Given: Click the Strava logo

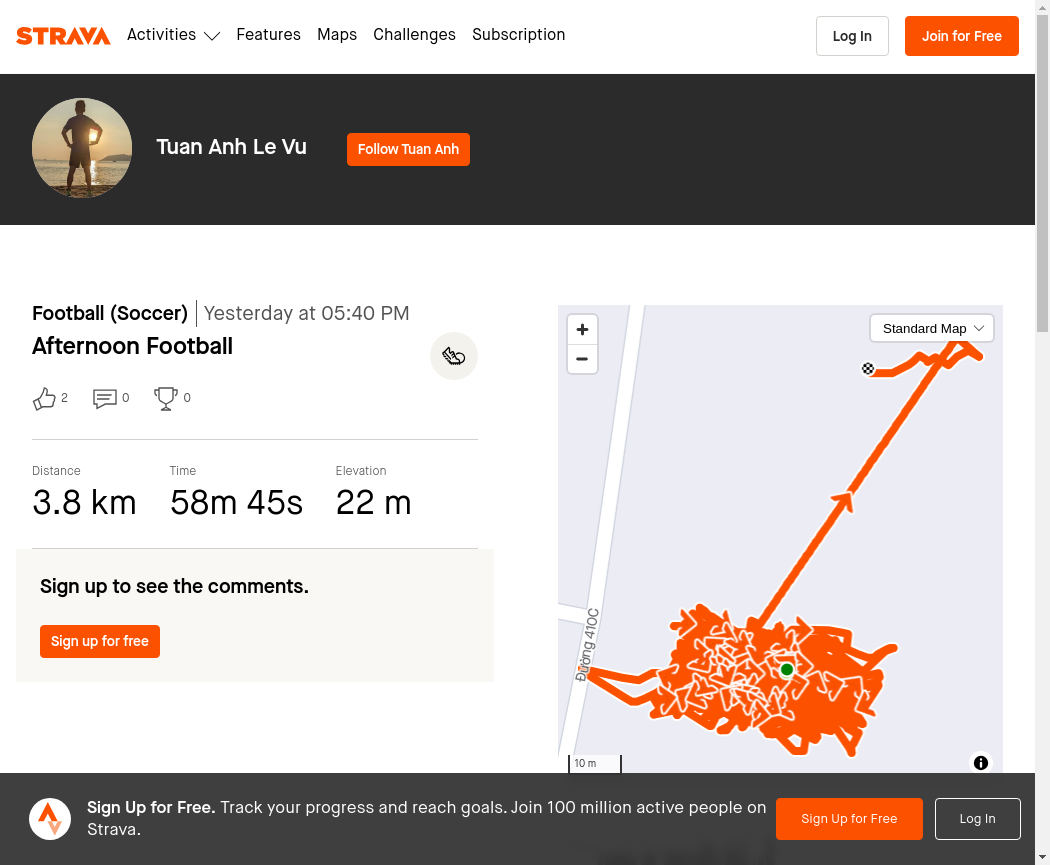Looking at the screenshot, I should pyautogui.click(x=63, y=35).
